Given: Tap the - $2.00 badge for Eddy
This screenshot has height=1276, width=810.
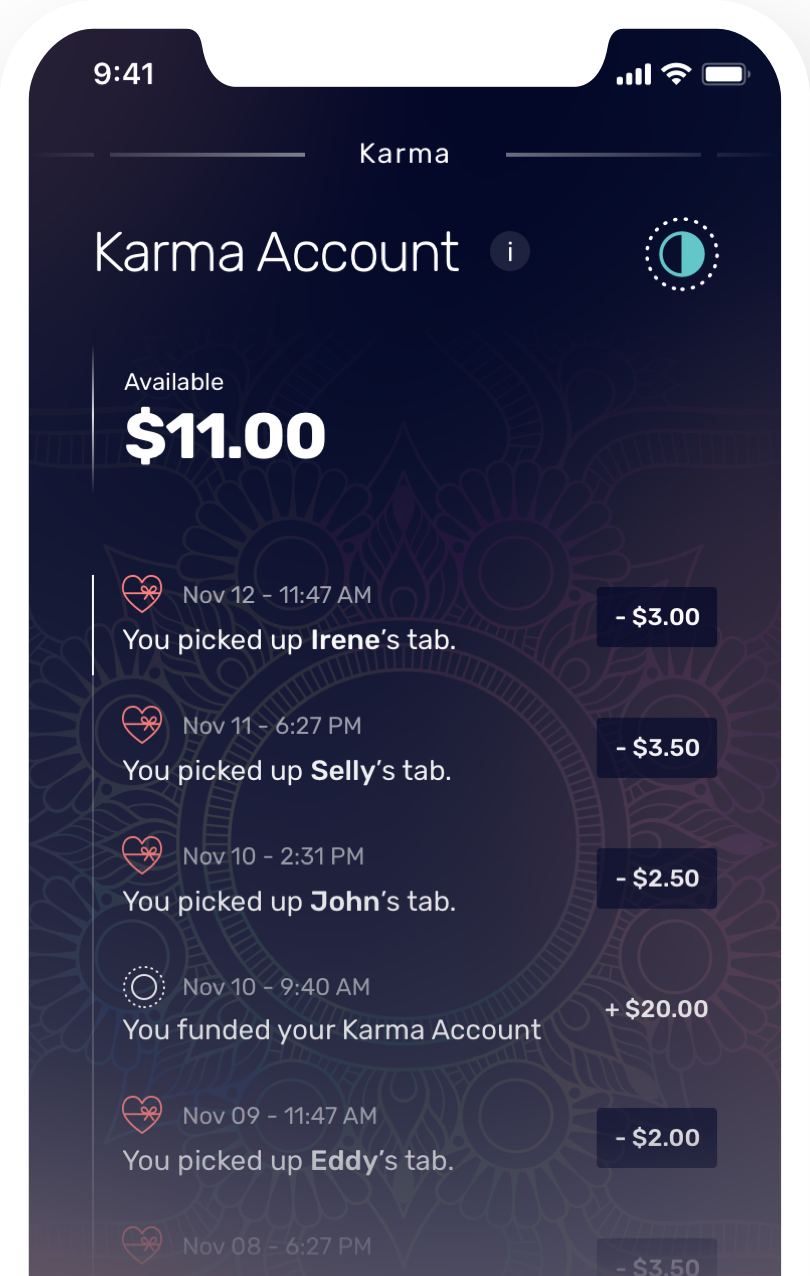Looking at the screenshot, I should [657, 1138].
